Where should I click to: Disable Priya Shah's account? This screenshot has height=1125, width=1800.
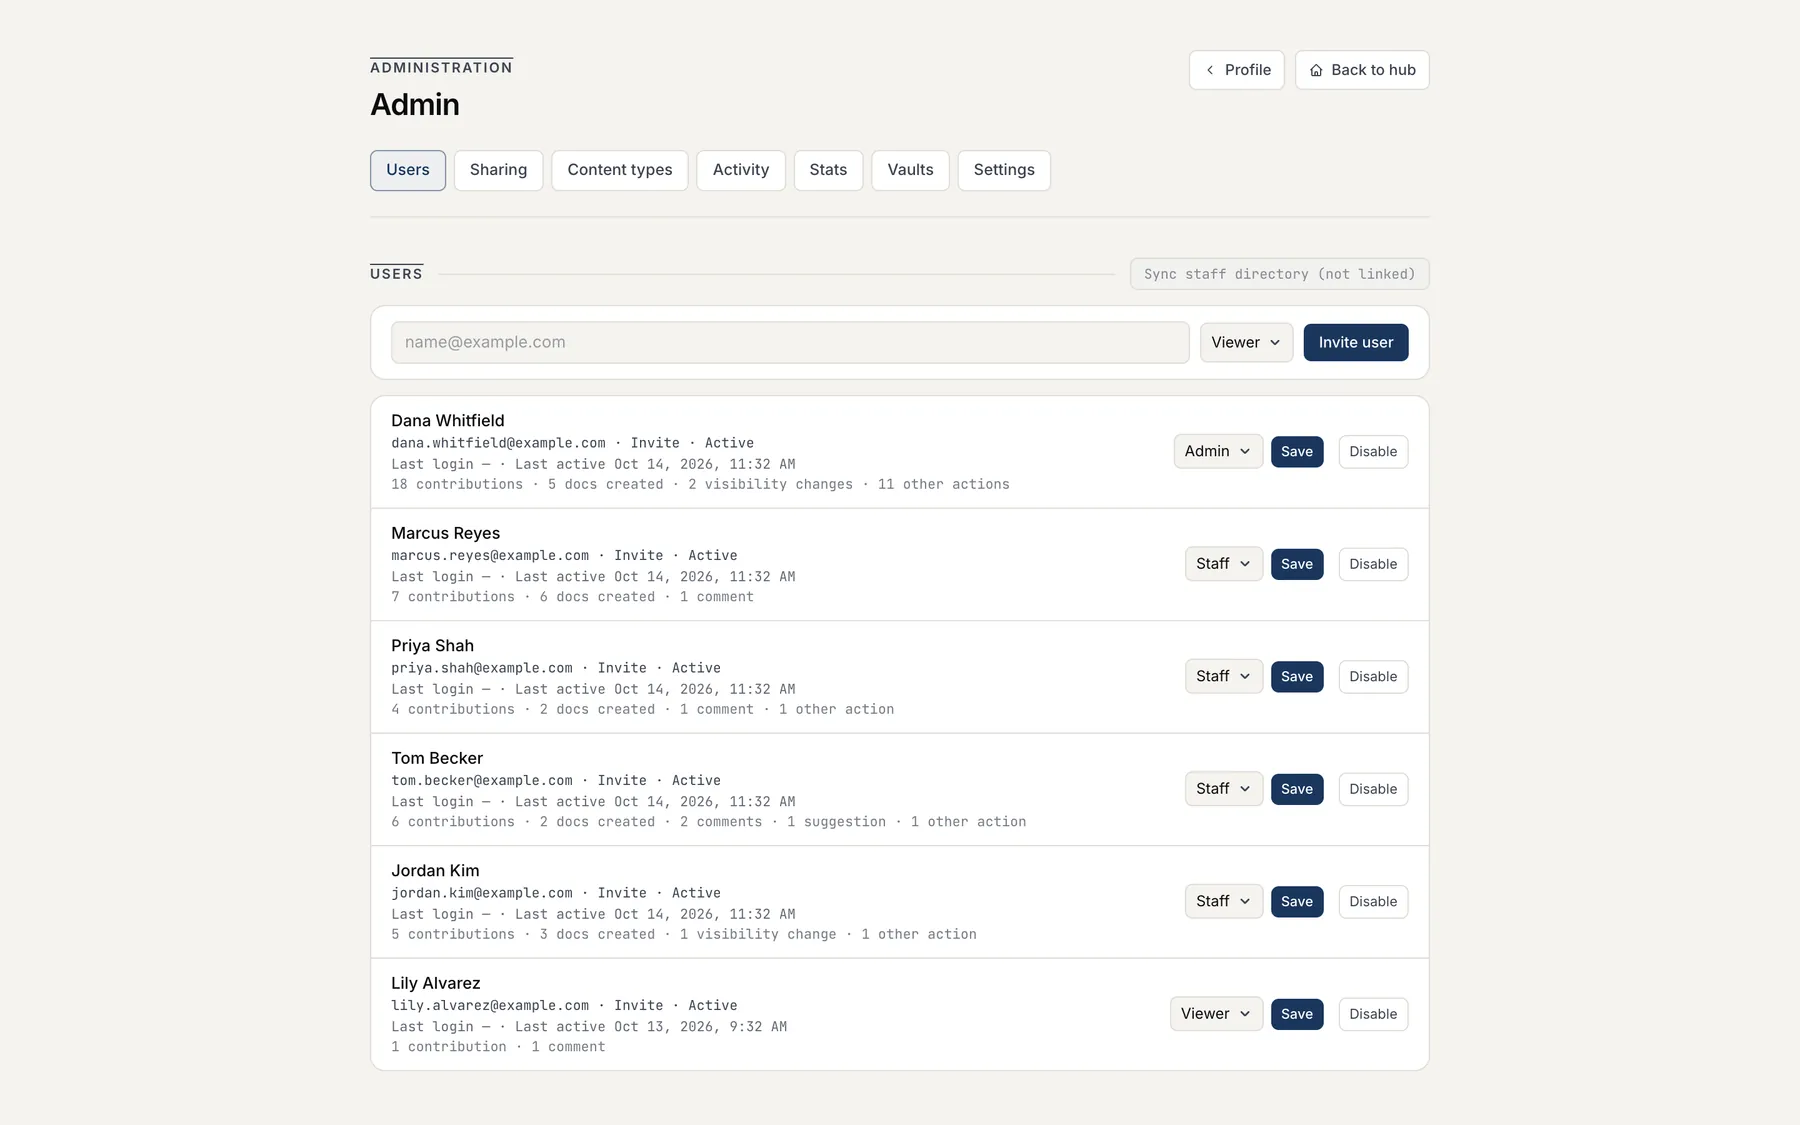click(1373, 676)
